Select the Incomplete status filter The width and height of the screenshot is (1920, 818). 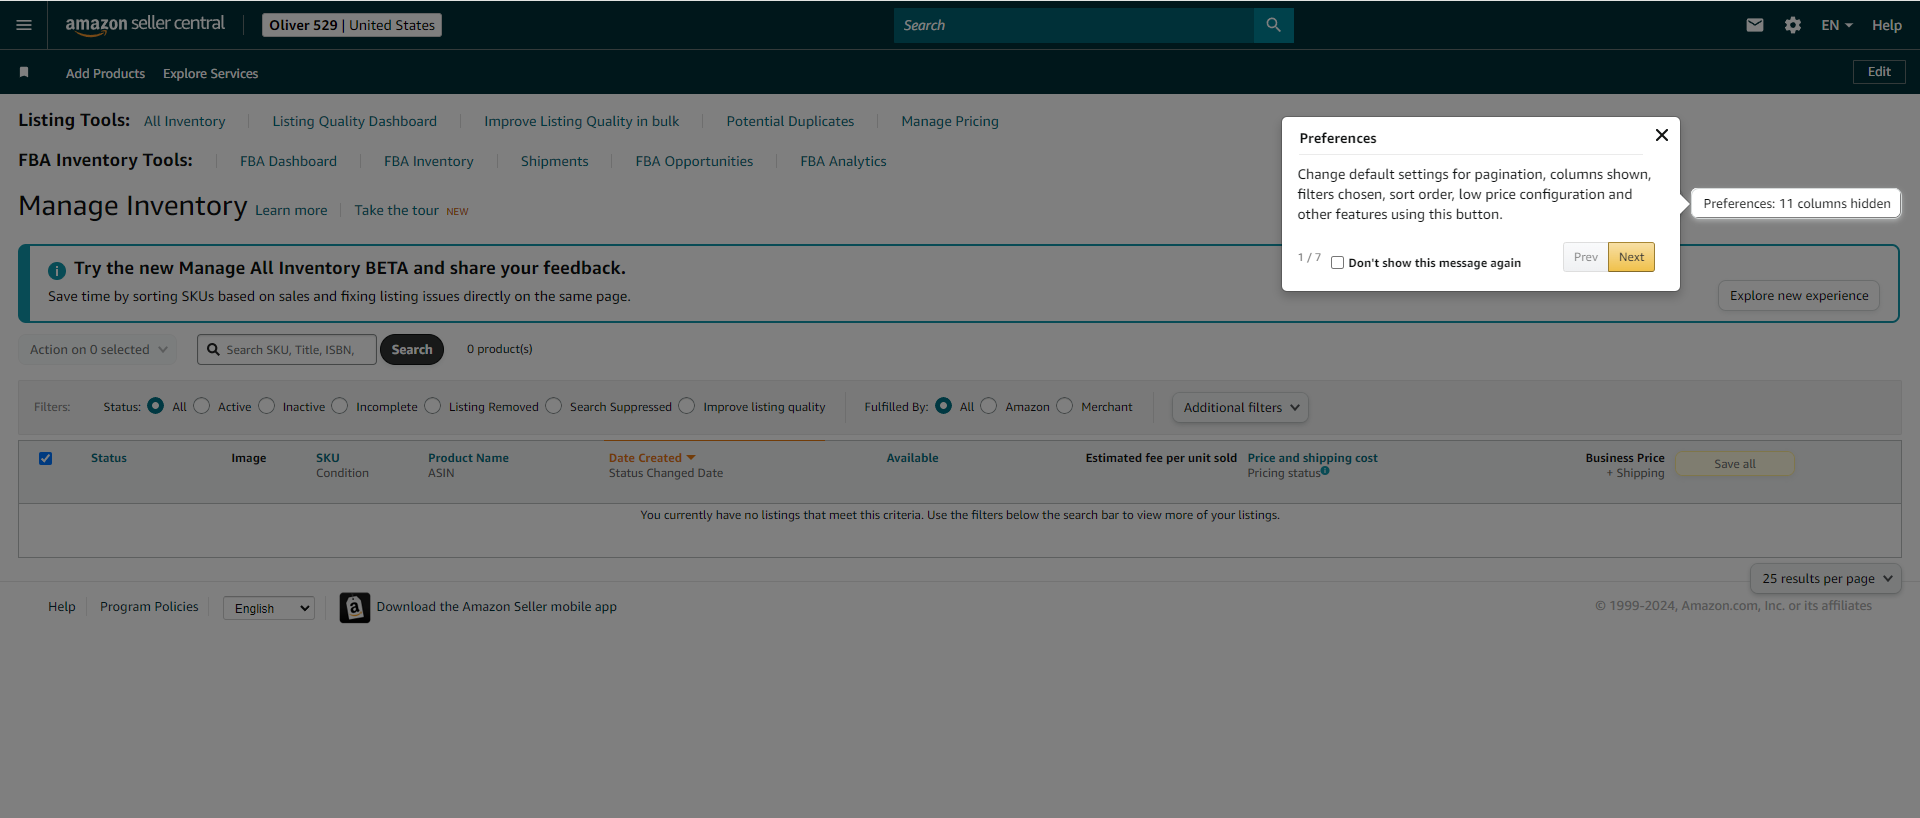[x=340, y=406]
